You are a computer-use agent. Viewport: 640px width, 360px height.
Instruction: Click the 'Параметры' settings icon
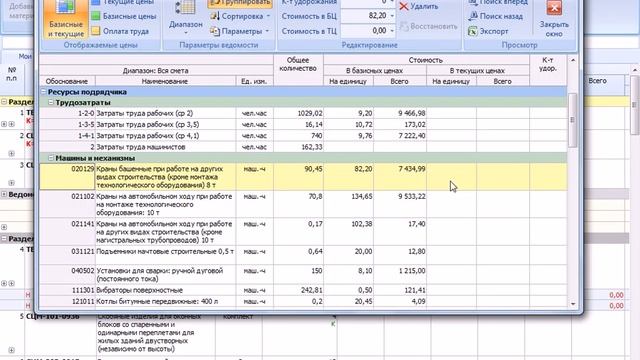pyautogui.click(x=215, y=31)
